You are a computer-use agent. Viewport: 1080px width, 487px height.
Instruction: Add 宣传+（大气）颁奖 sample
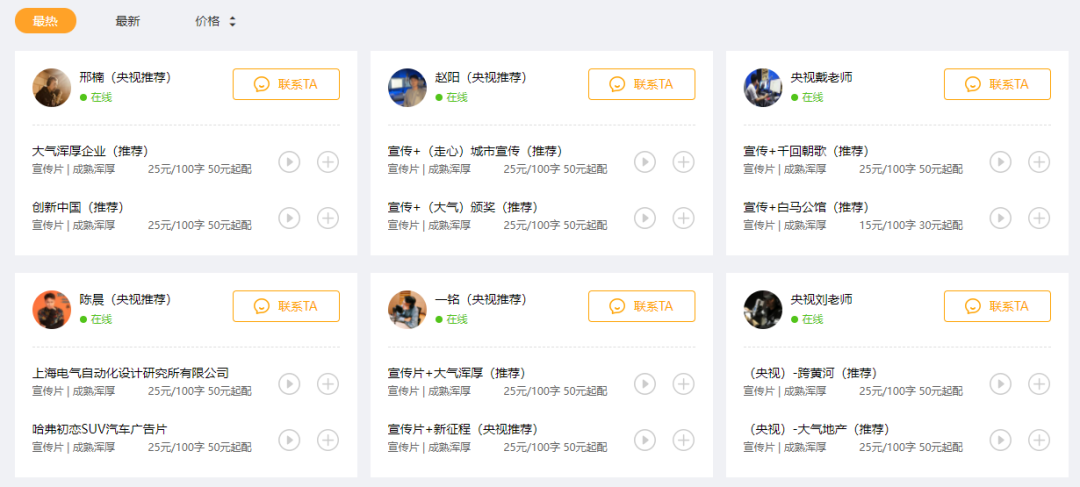[x=683, y=217]
